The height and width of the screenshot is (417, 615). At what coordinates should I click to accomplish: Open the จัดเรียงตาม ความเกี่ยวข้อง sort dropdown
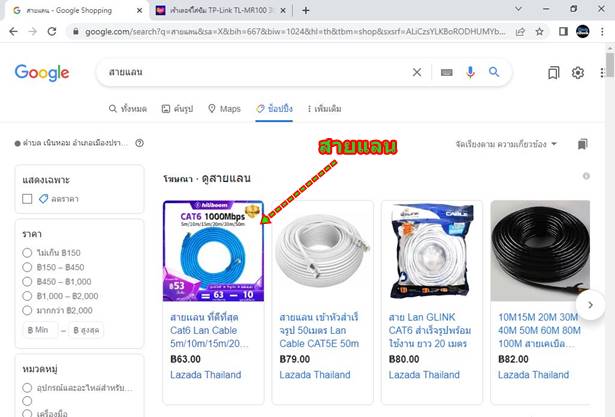[506, 144]
